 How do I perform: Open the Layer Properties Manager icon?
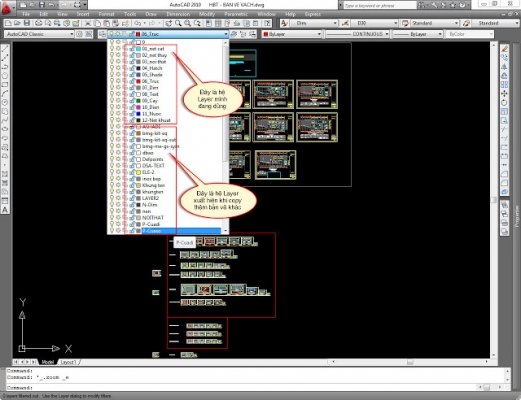click(x=102, y=34)
